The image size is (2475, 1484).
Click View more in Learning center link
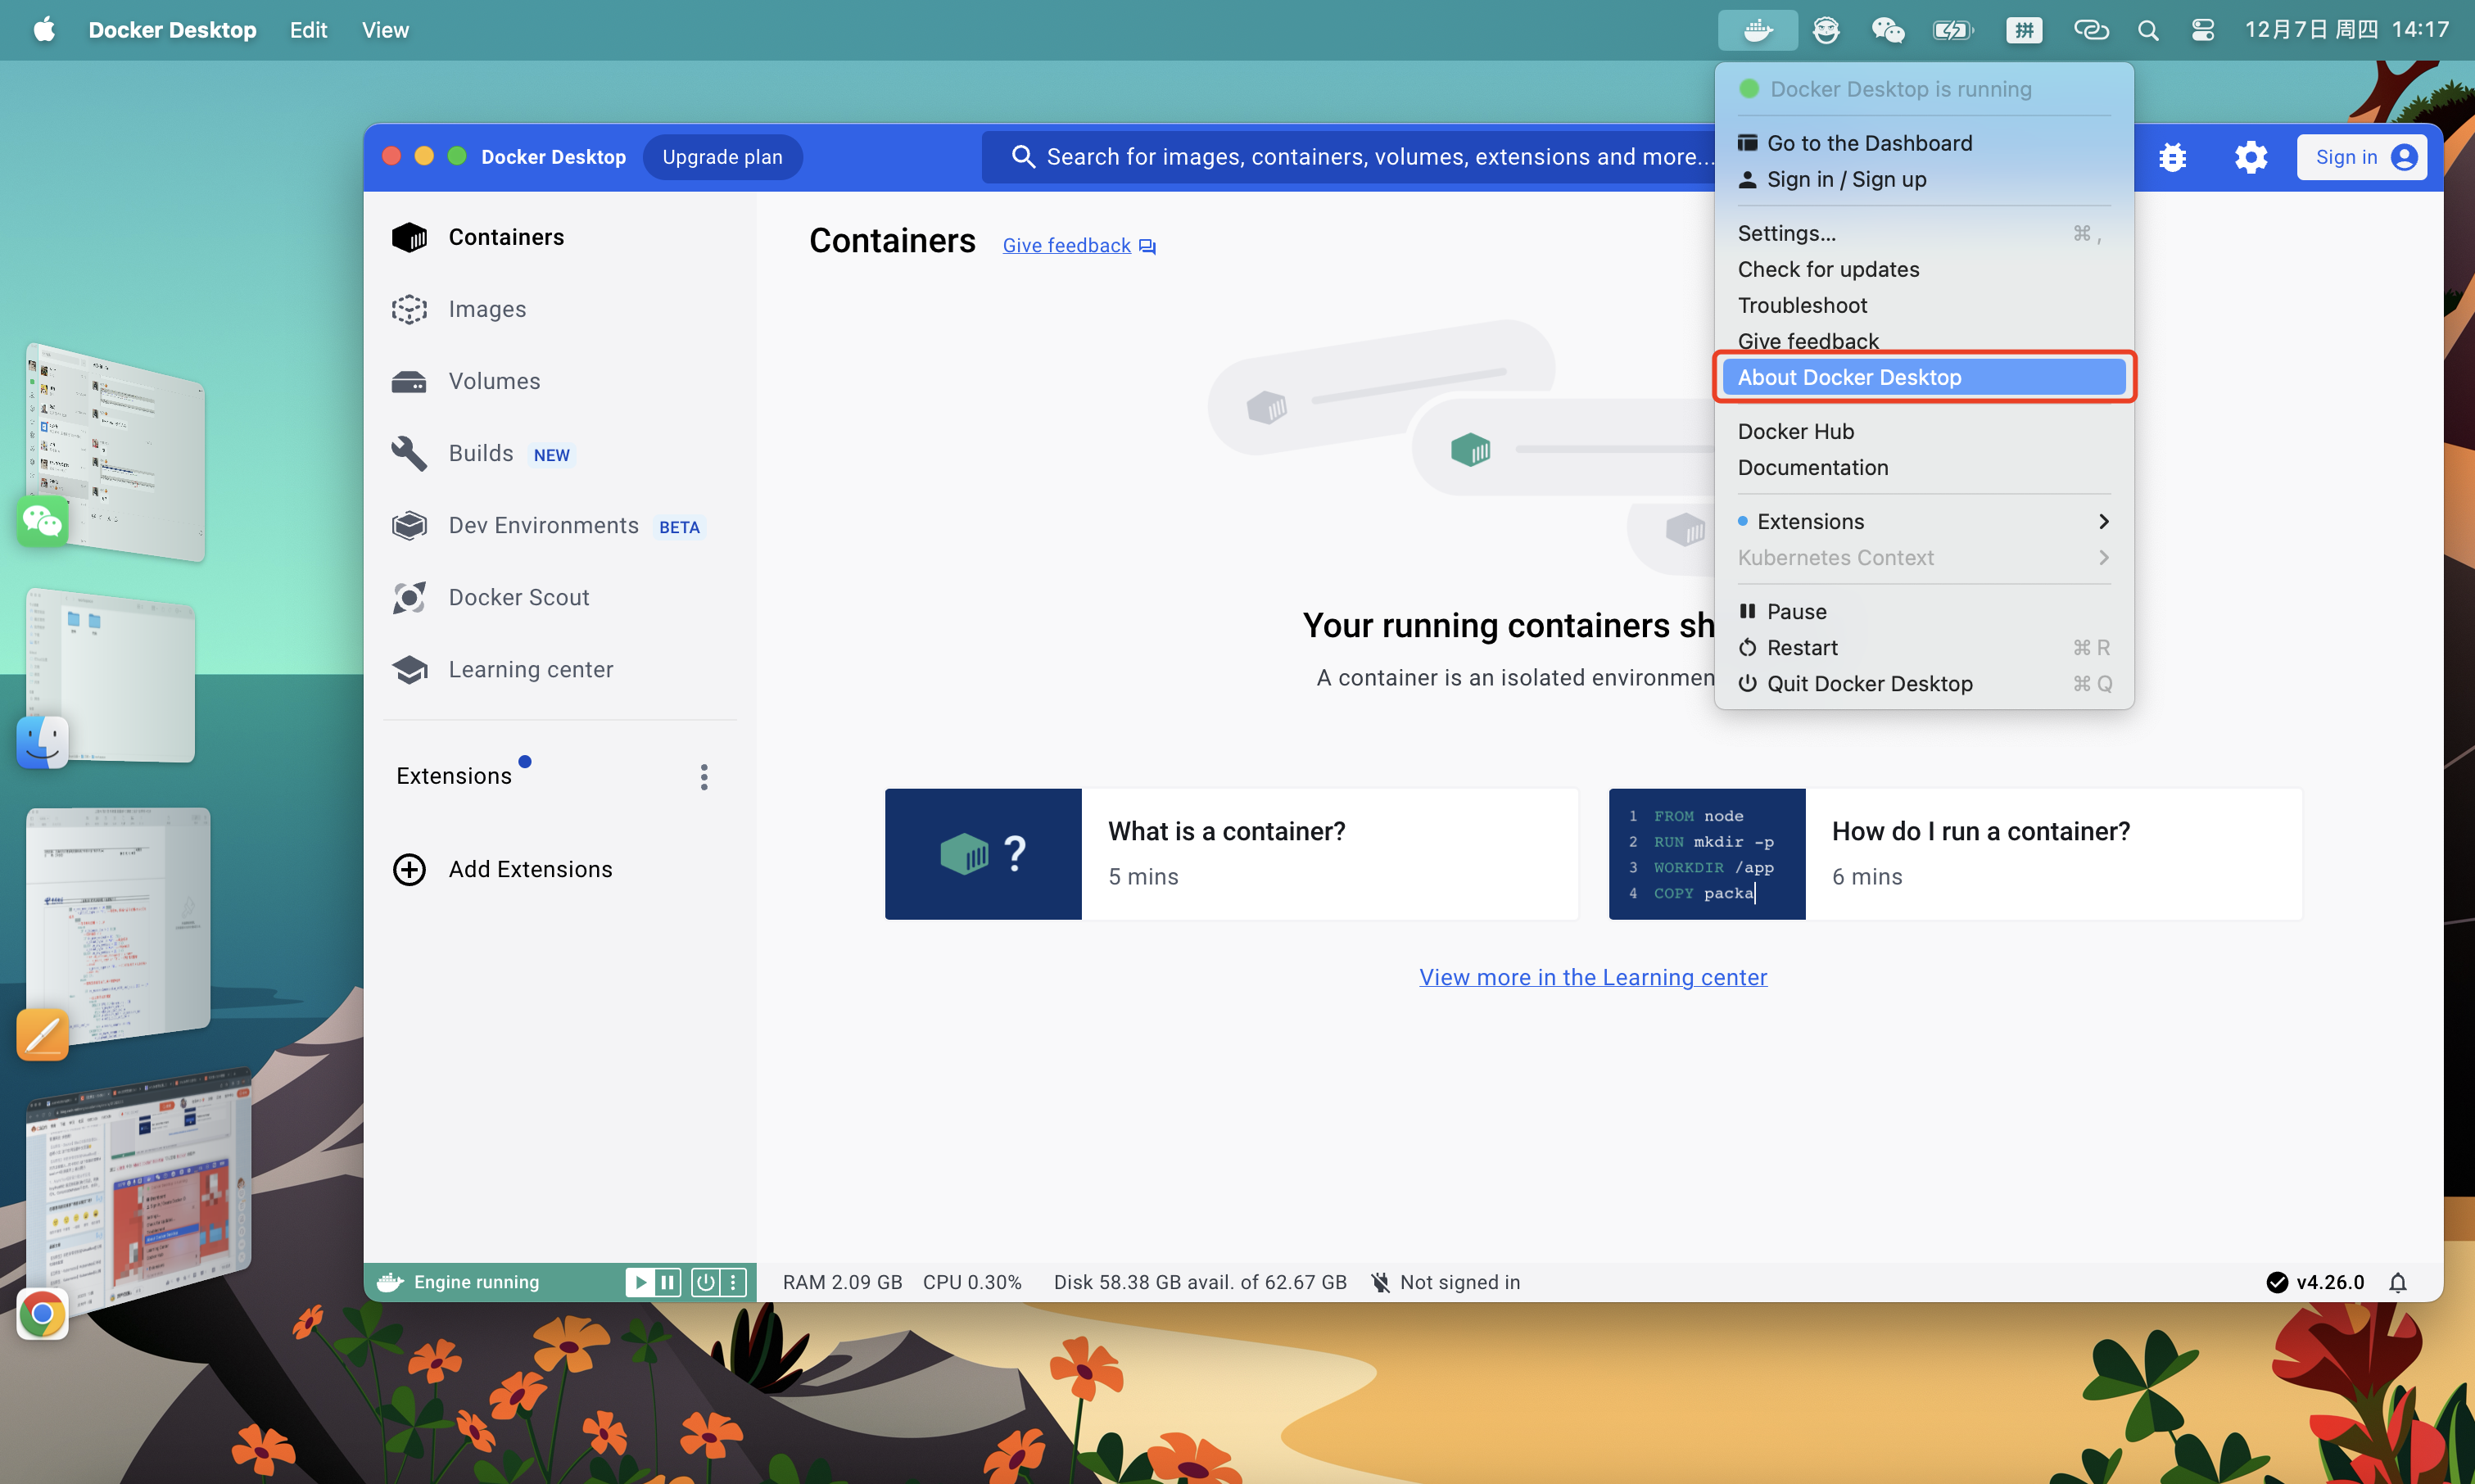[1591, 975]
